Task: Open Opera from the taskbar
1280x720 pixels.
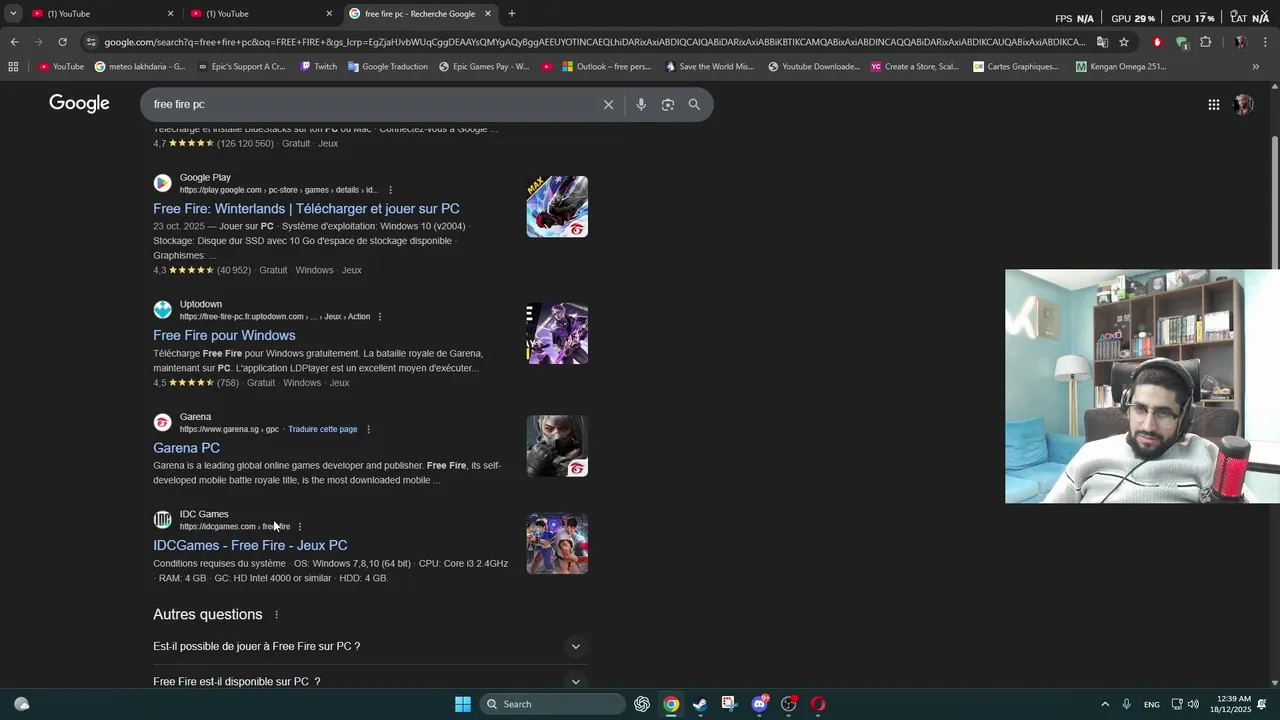Action: pos(818,704)
